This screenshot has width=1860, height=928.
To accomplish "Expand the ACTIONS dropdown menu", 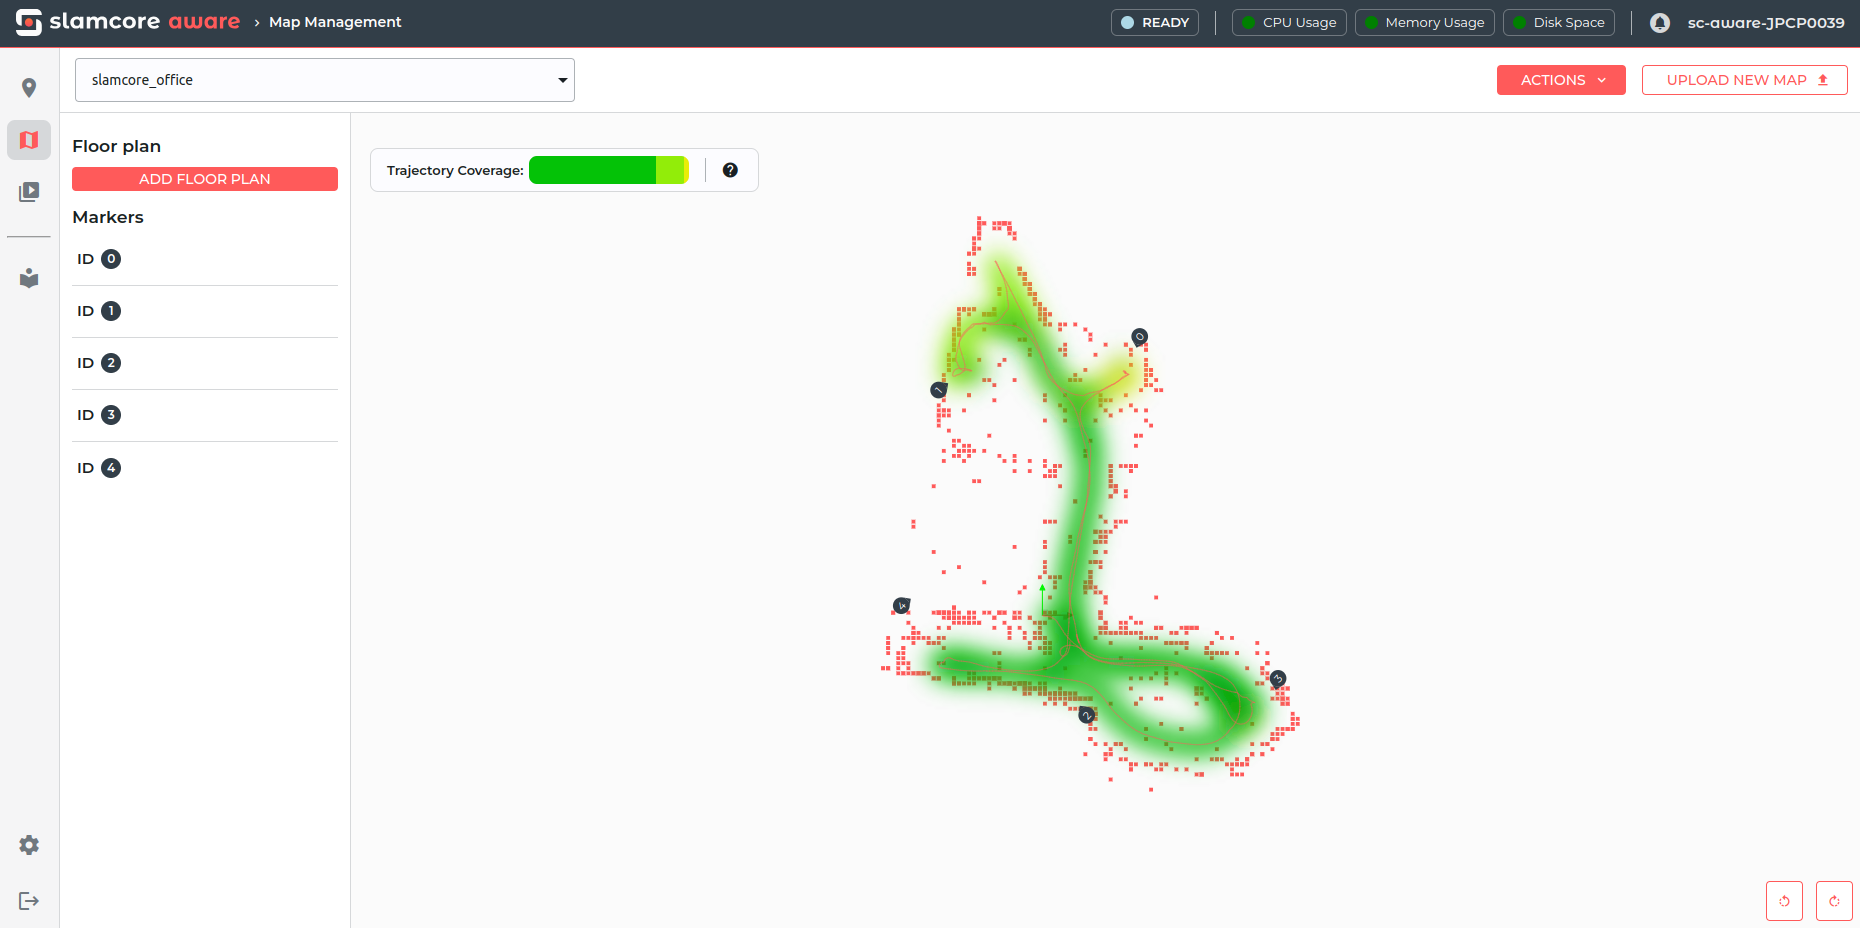I will pos(1561,80).
